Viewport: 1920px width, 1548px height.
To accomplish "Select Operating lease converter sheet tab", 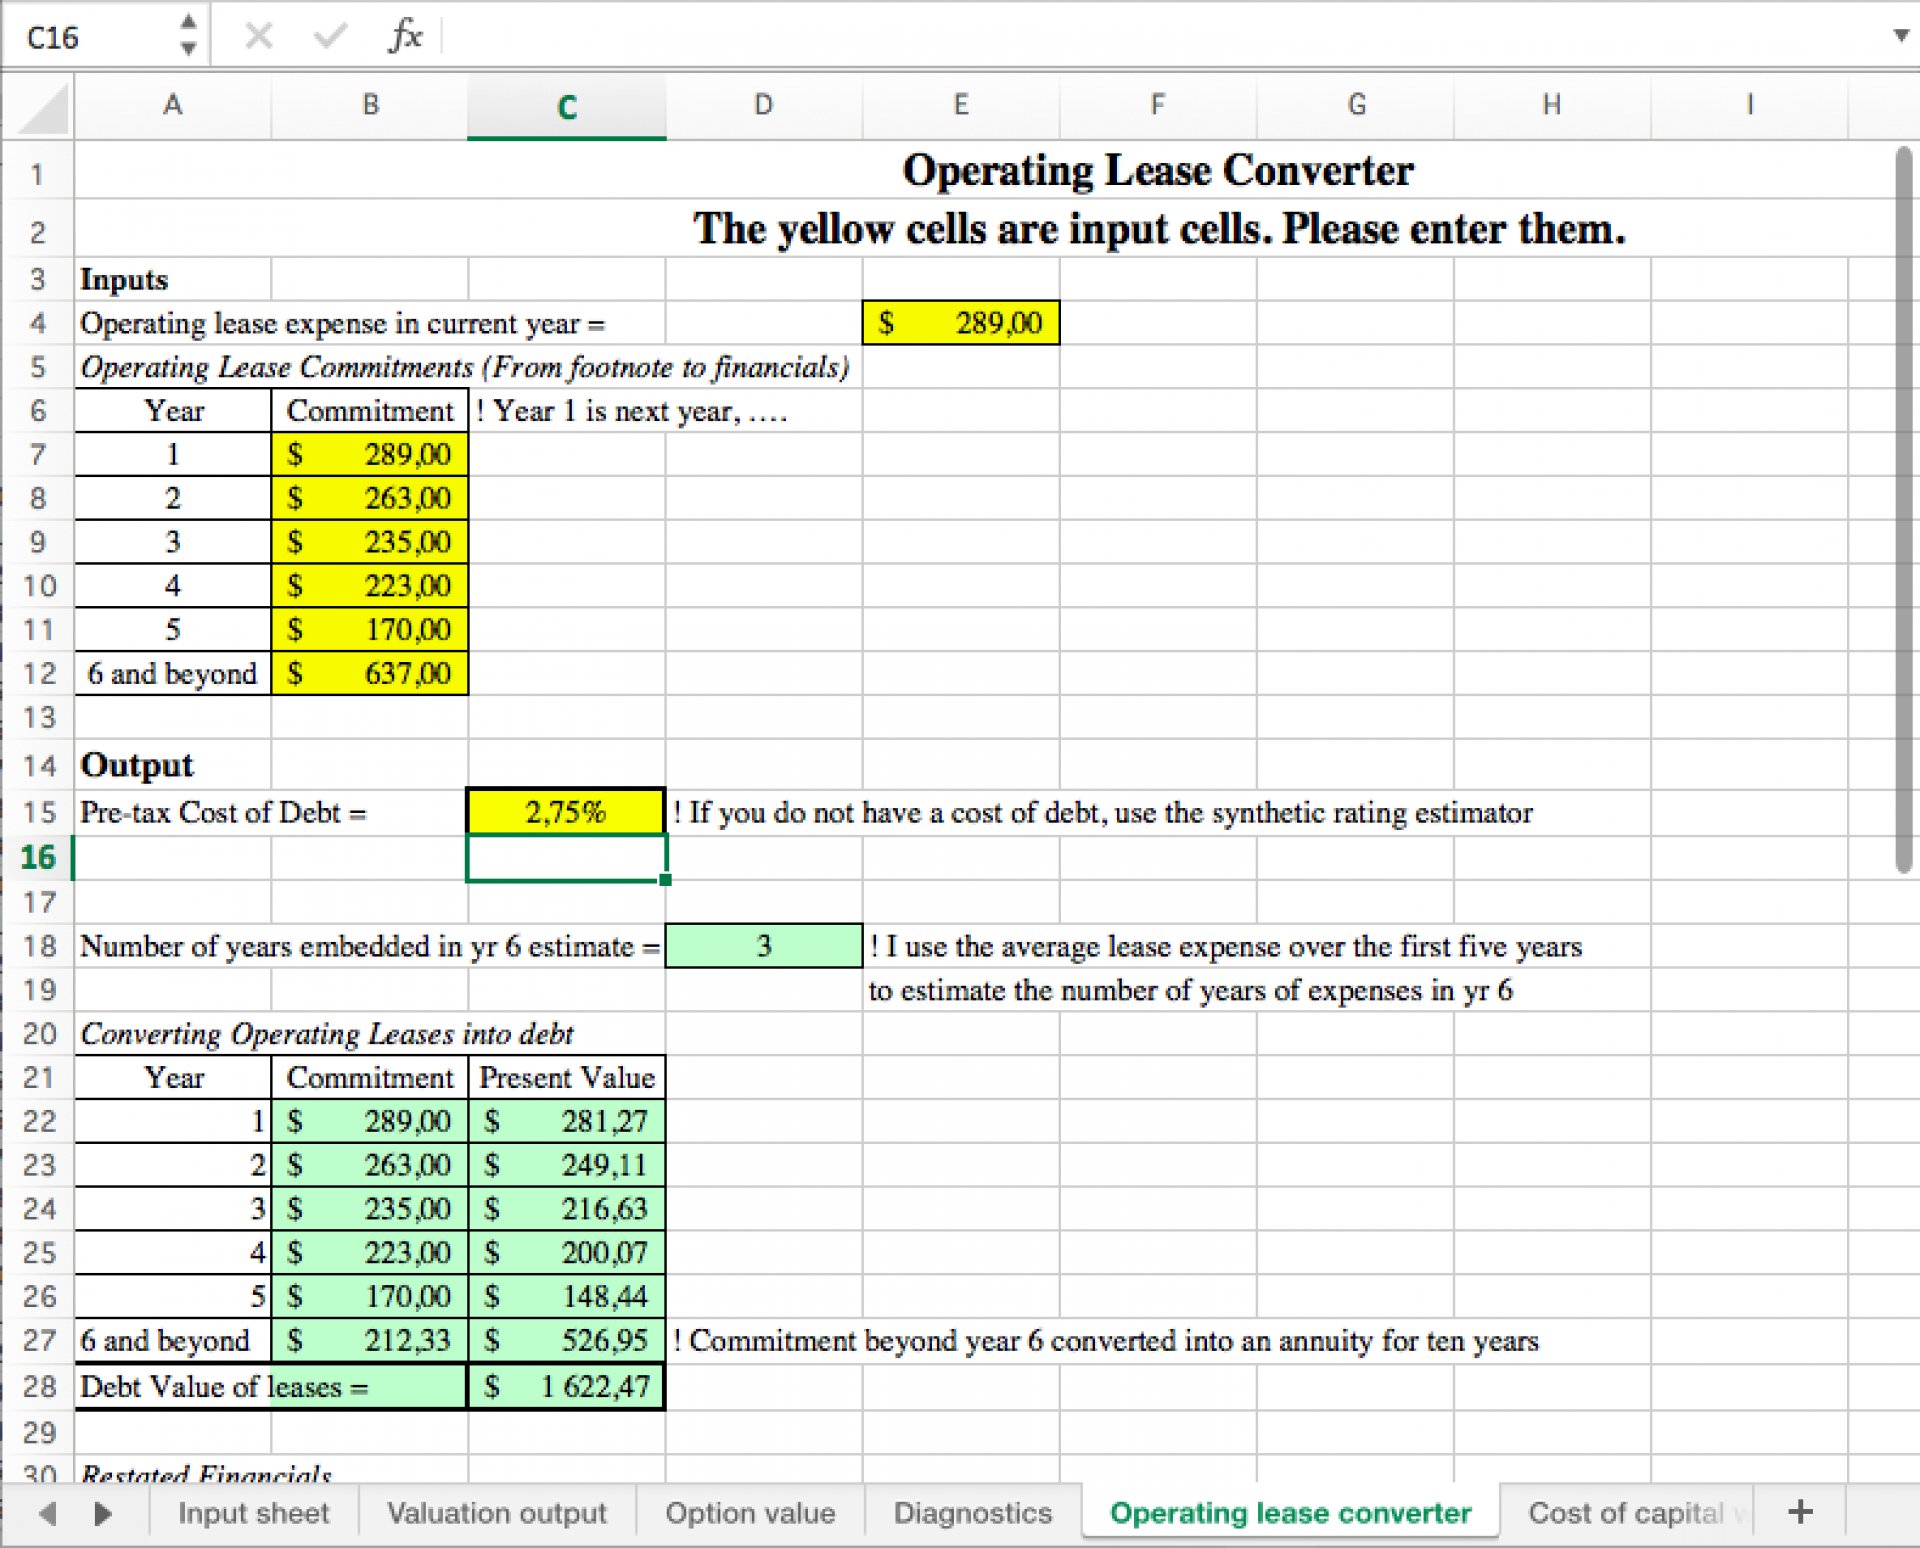I will [1290, 1513].
